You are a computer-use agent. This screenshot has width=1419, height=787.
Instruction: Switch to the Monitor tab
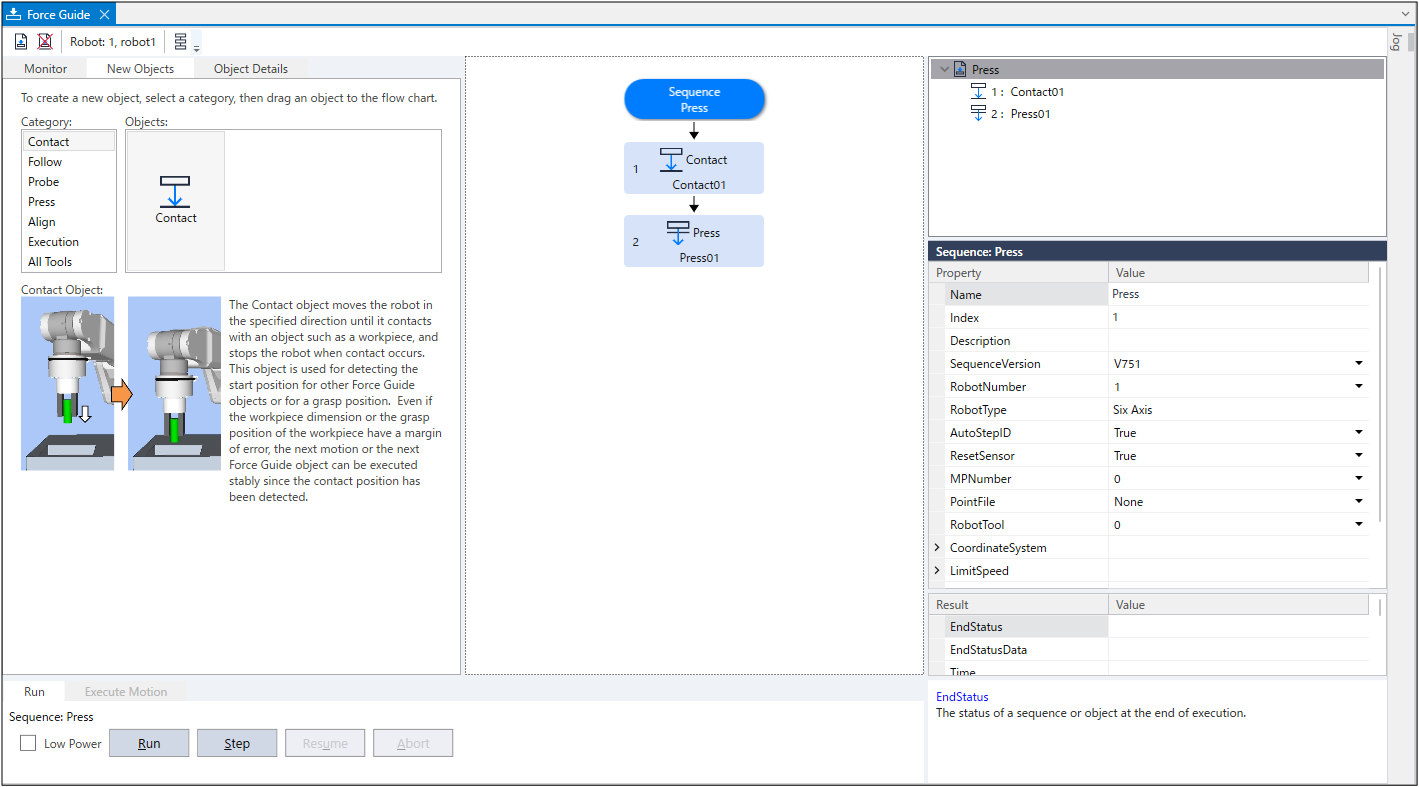click(x=46, y=69)
